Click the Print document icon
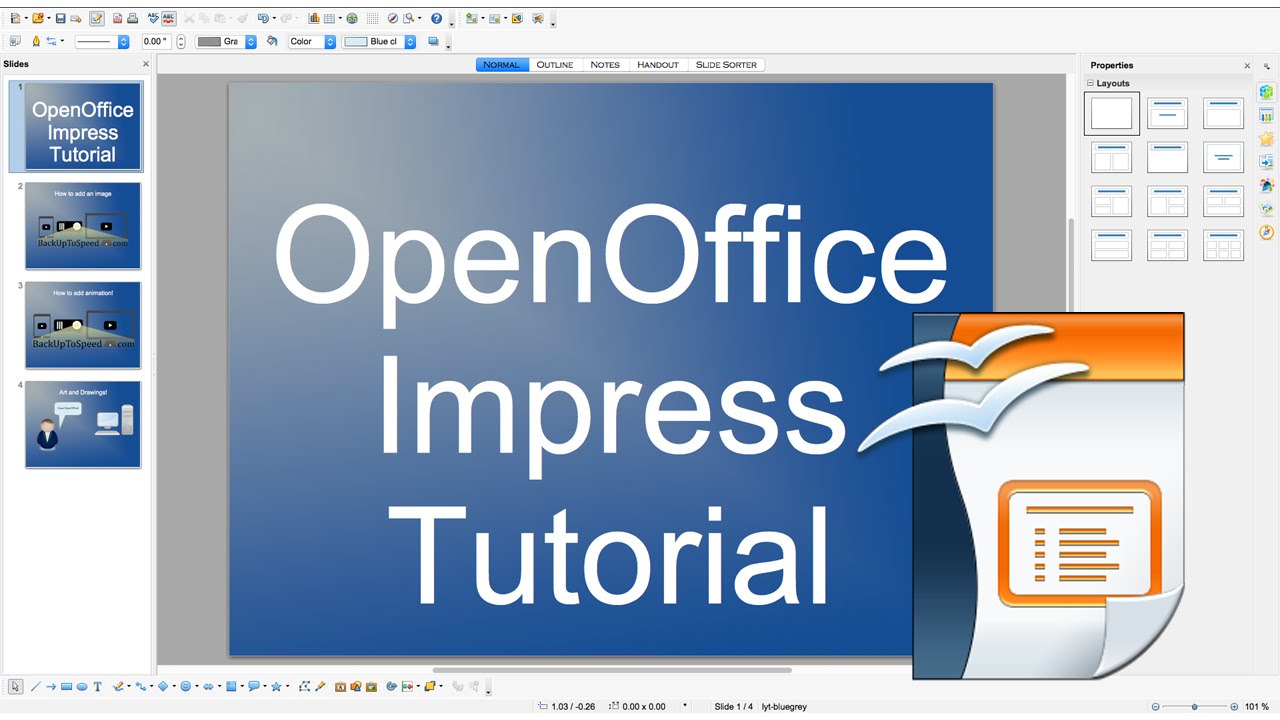This screenshot has width=1280, height=720. (132, 19)
